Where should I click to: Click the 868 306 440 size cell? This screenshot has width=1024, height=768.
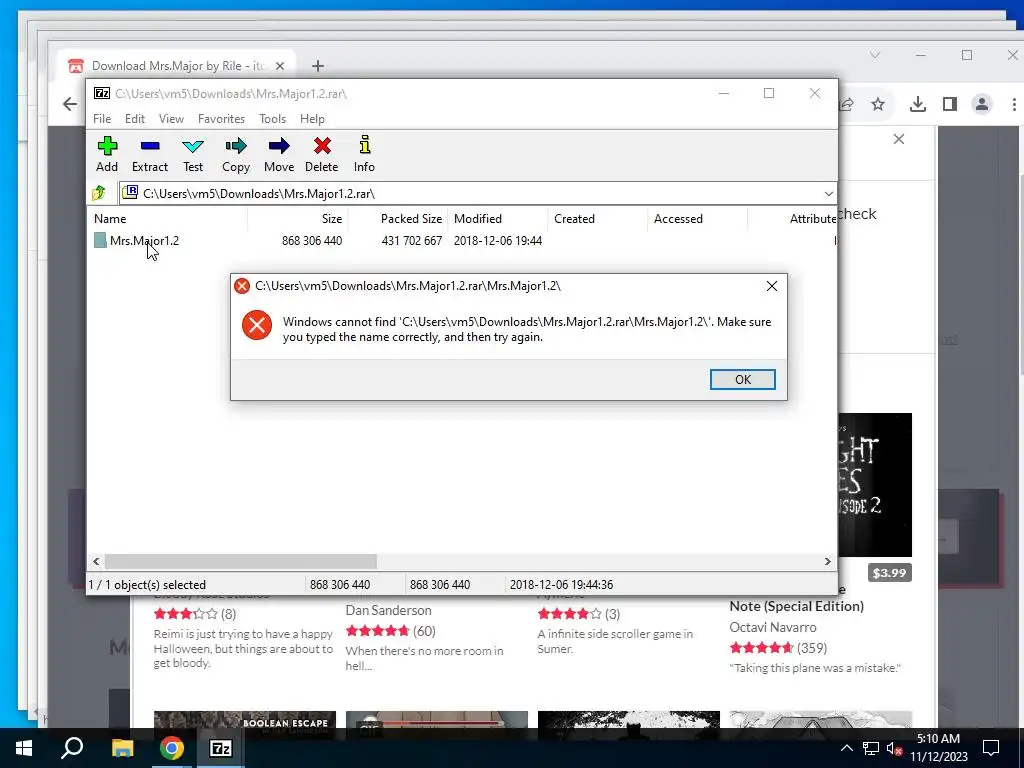(x=312, y=240)
